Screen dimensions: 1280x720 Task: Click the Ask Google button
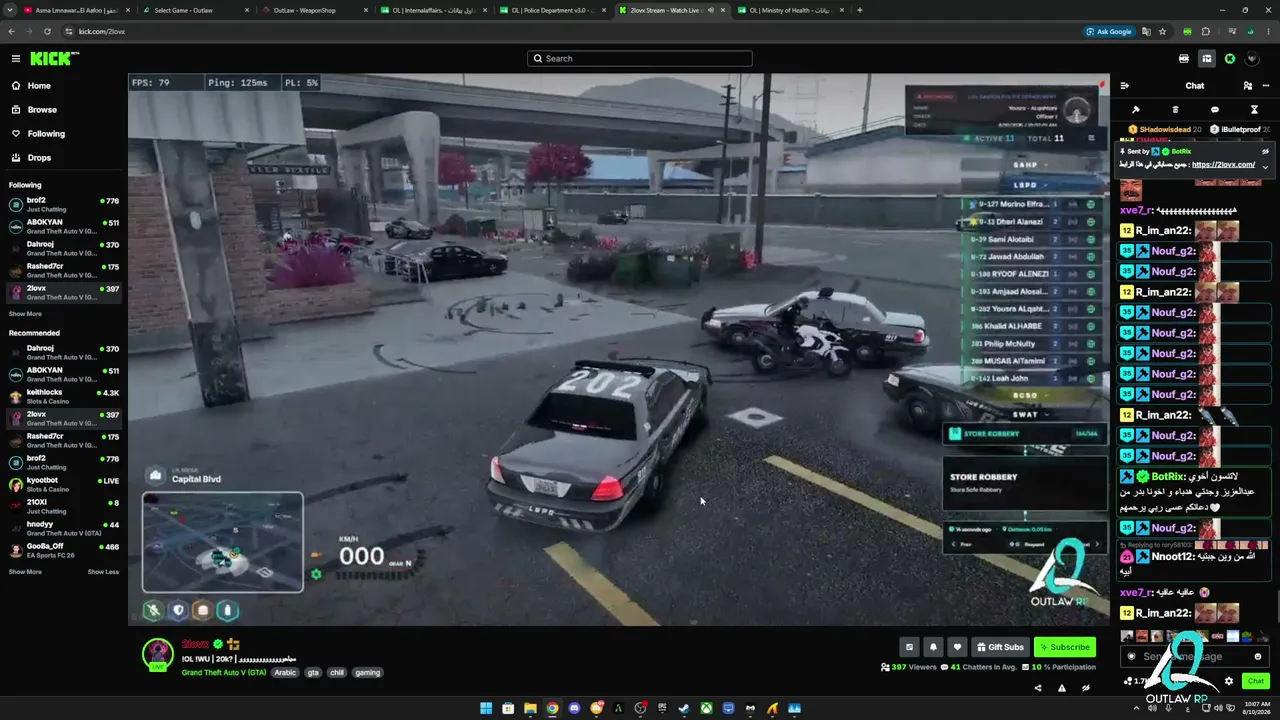[1109, 31]
